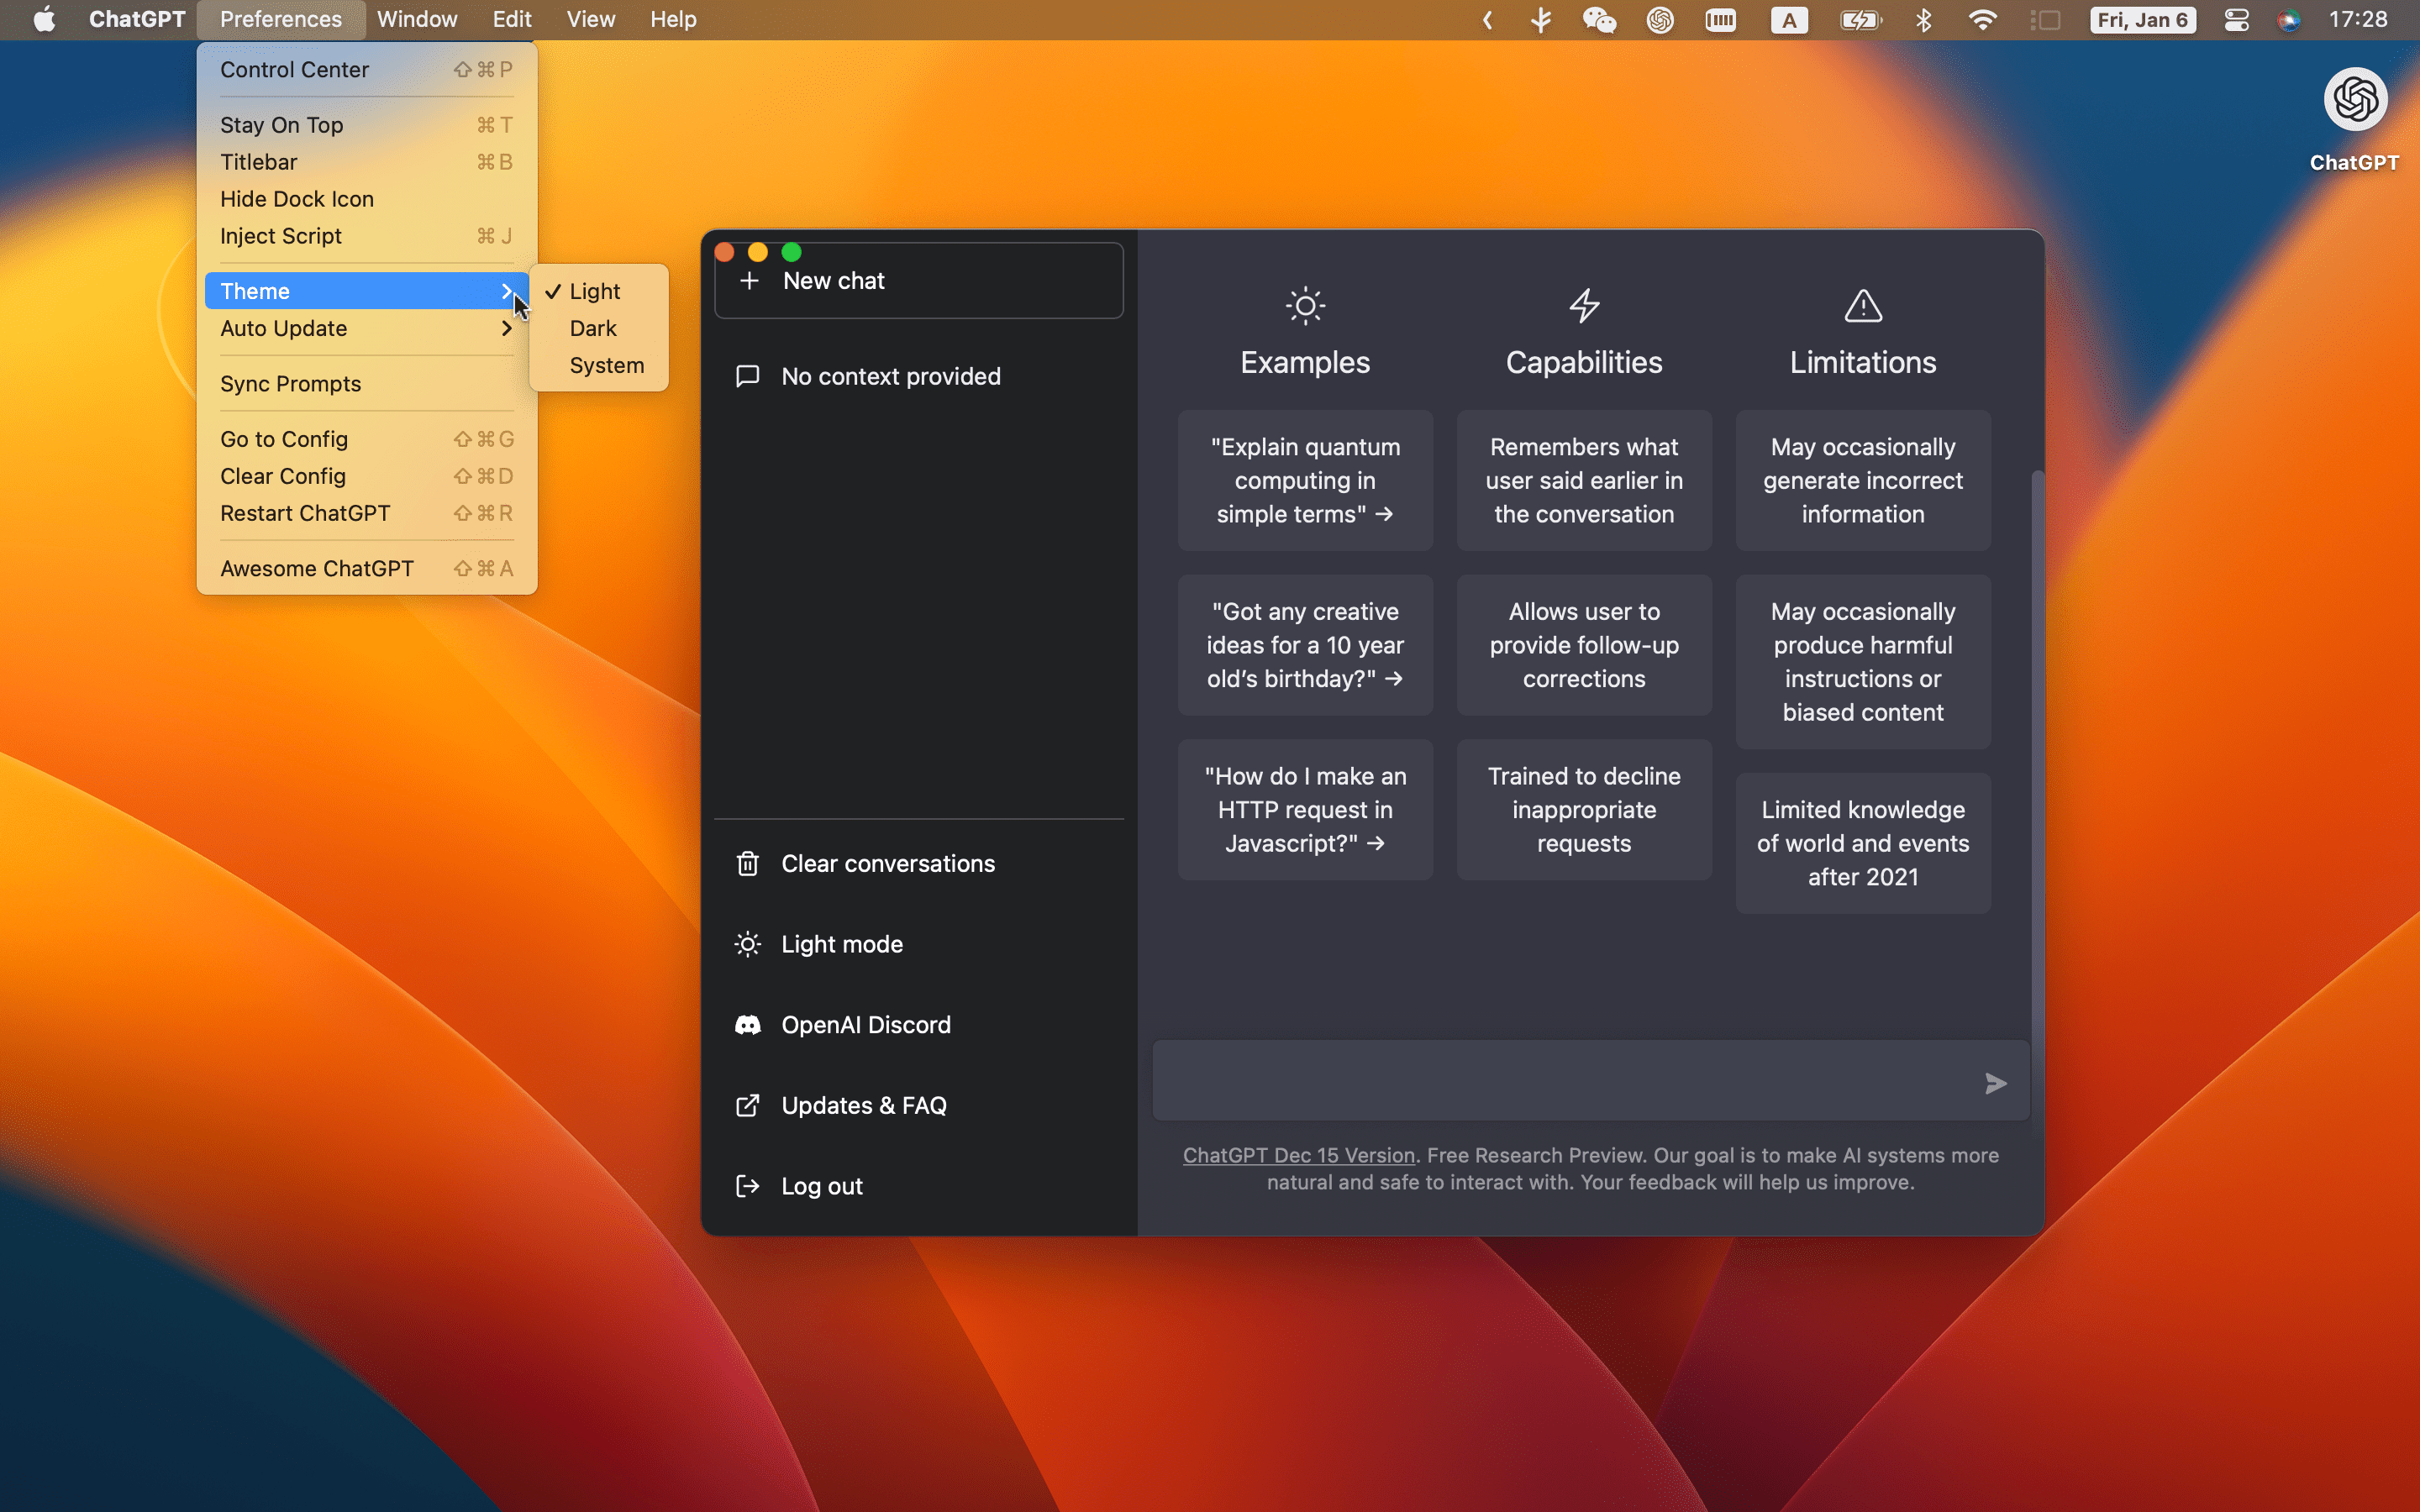Image resolution: width=2420 pixels, height=1512 pixels.
Task: Select the System theme option
Action: click(607, 365)
